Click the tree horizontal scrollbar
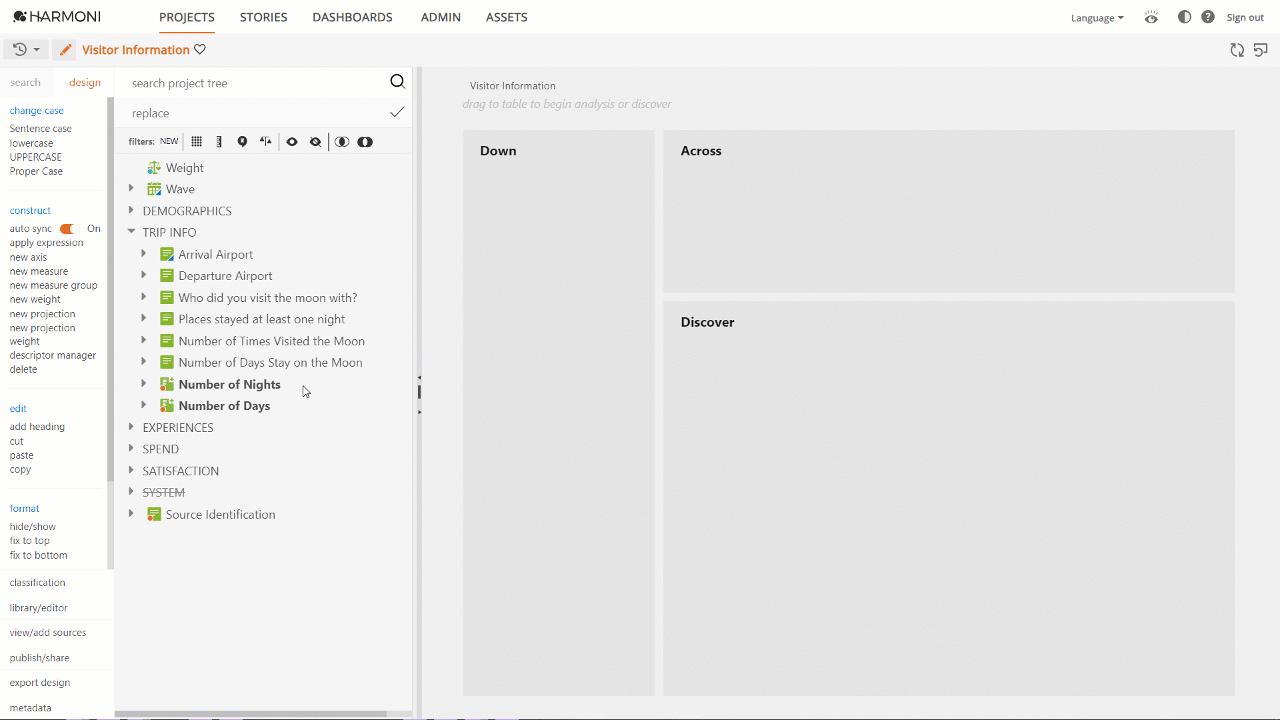This screenshot has height=720, width=1280. (251, 714)
